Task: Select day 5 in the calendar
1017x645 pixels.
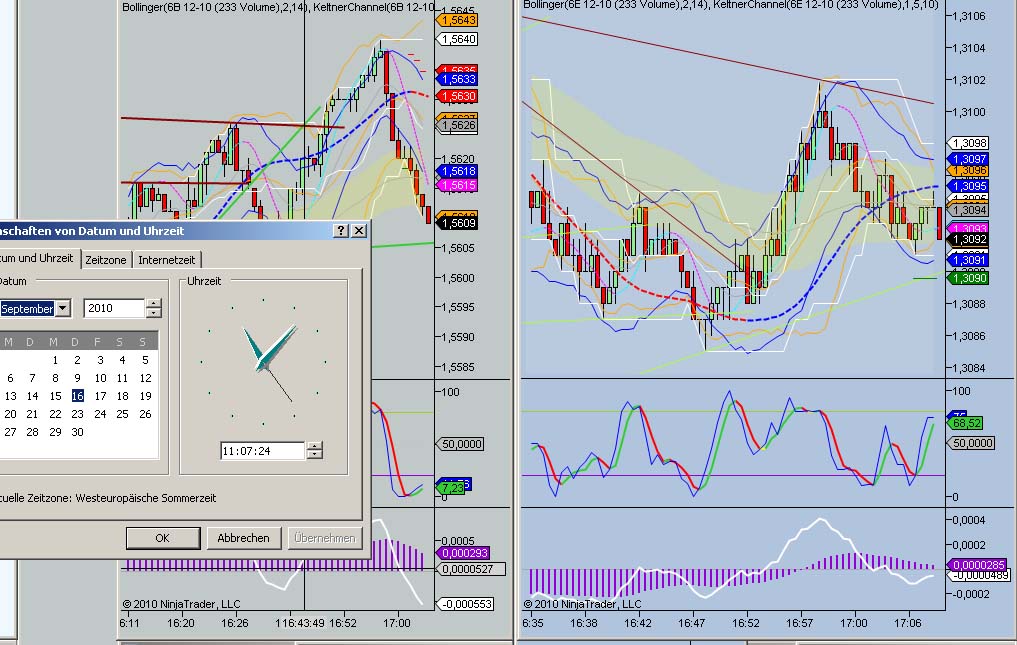Action: tap(145, 360)
